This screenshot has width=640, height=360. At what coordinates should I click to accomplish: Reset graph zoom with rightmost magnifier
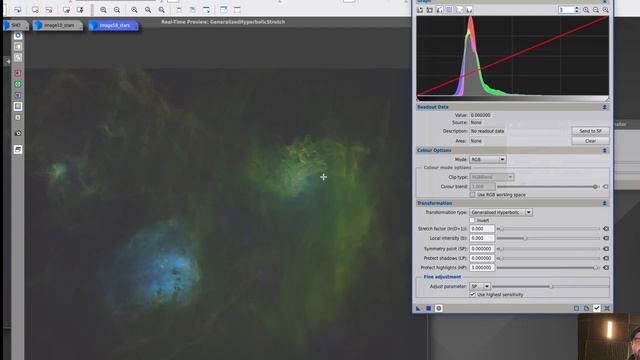tap(605, 9)
